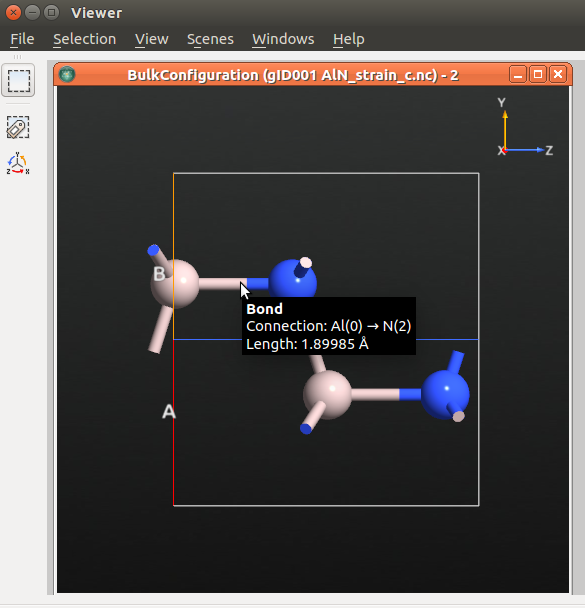Click the lower right blue nitrogen atom
The height and width of the screenshot is (608, 585).
[445, 394]
